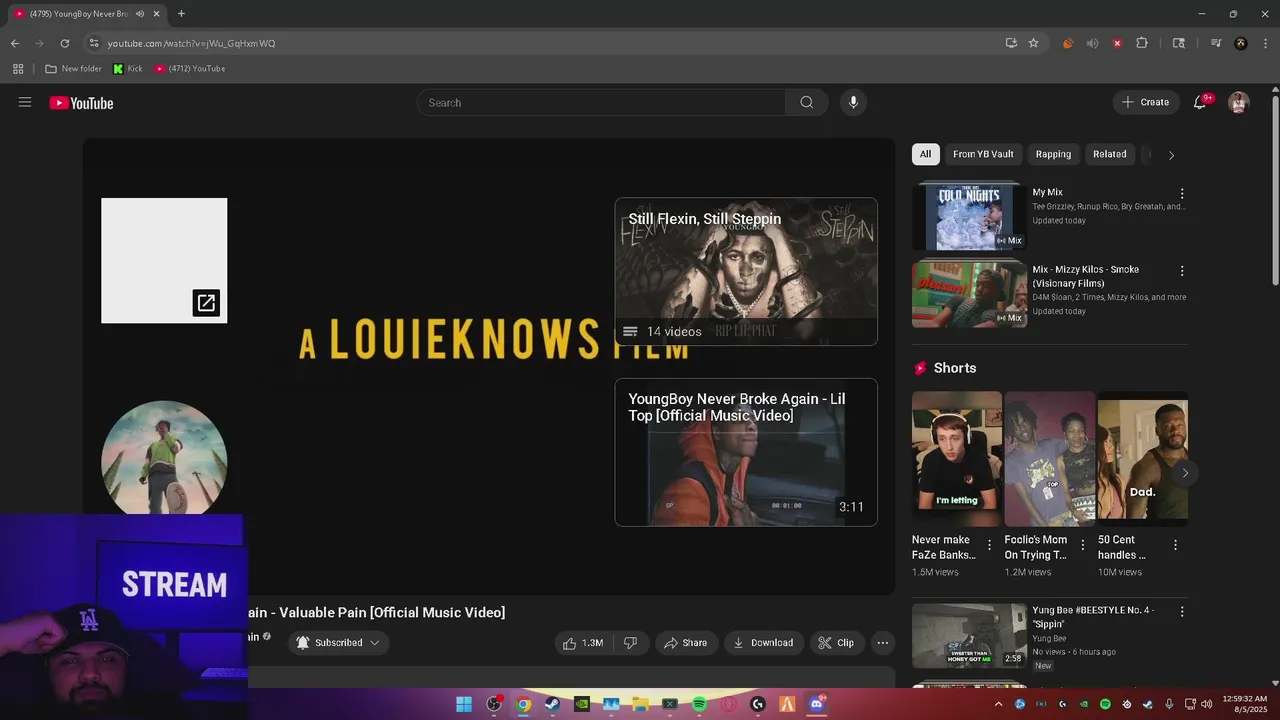1280x720 pixels.
Task: Open options for Yung Bee #BEESTYLE video
Action: [1182, 611]
